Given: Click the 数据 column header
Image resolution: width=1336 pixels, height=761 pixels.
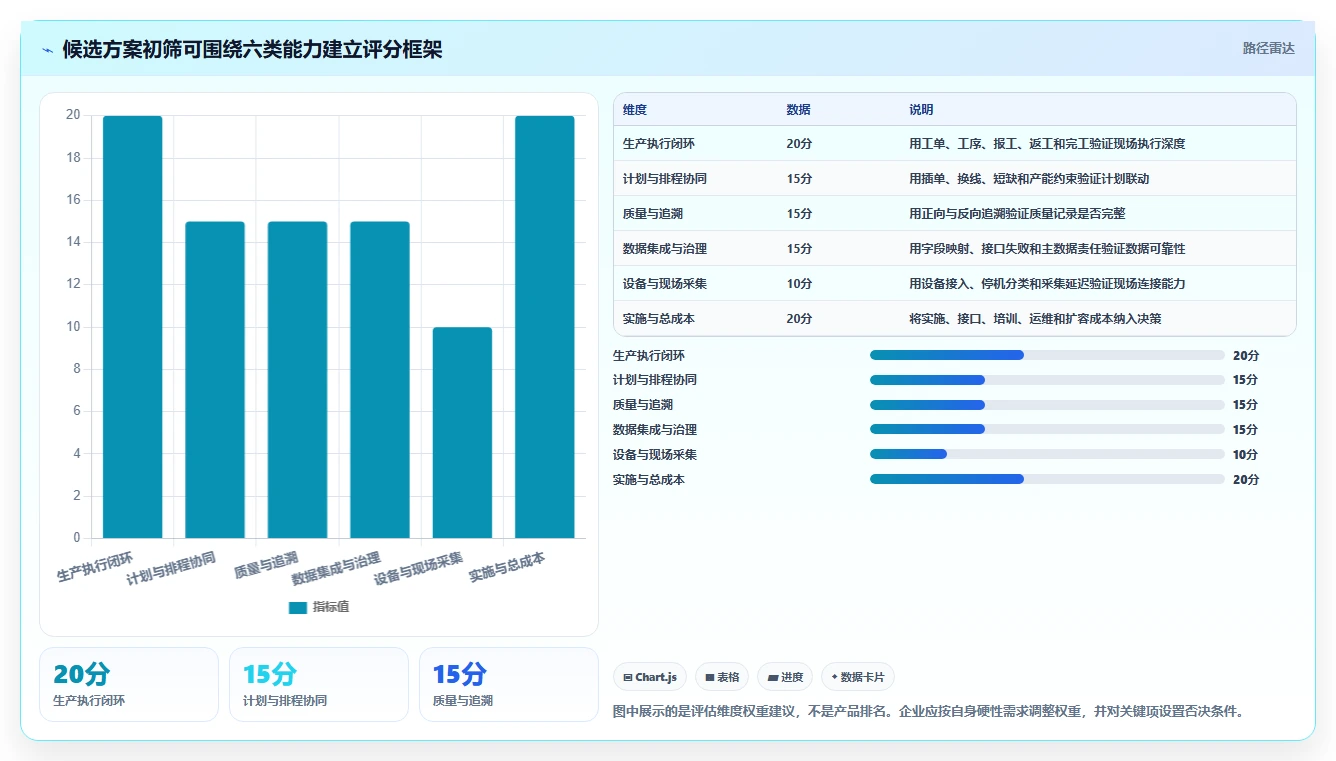Looking at the screenshot, I should coord(799,110).
